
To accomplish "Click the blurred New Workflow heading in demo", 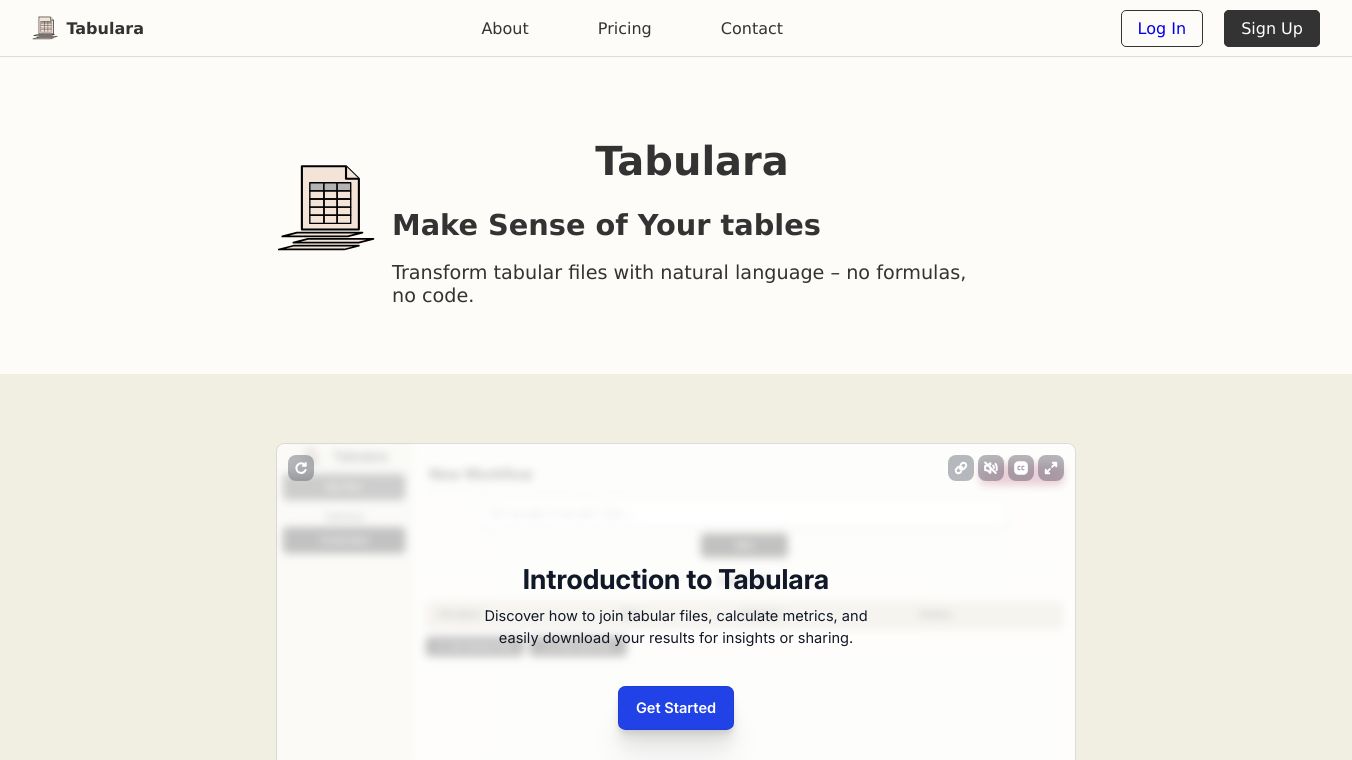I will coord(480,474).
